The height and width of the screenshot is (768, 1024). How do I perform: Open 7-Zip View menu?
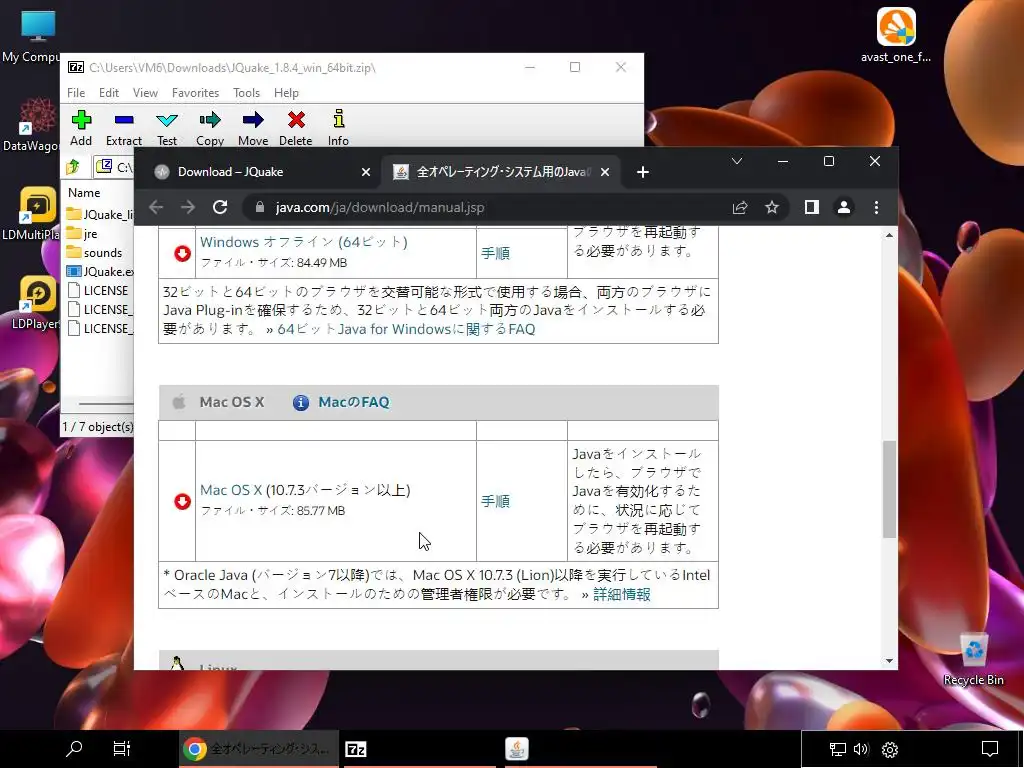[145, 93]
